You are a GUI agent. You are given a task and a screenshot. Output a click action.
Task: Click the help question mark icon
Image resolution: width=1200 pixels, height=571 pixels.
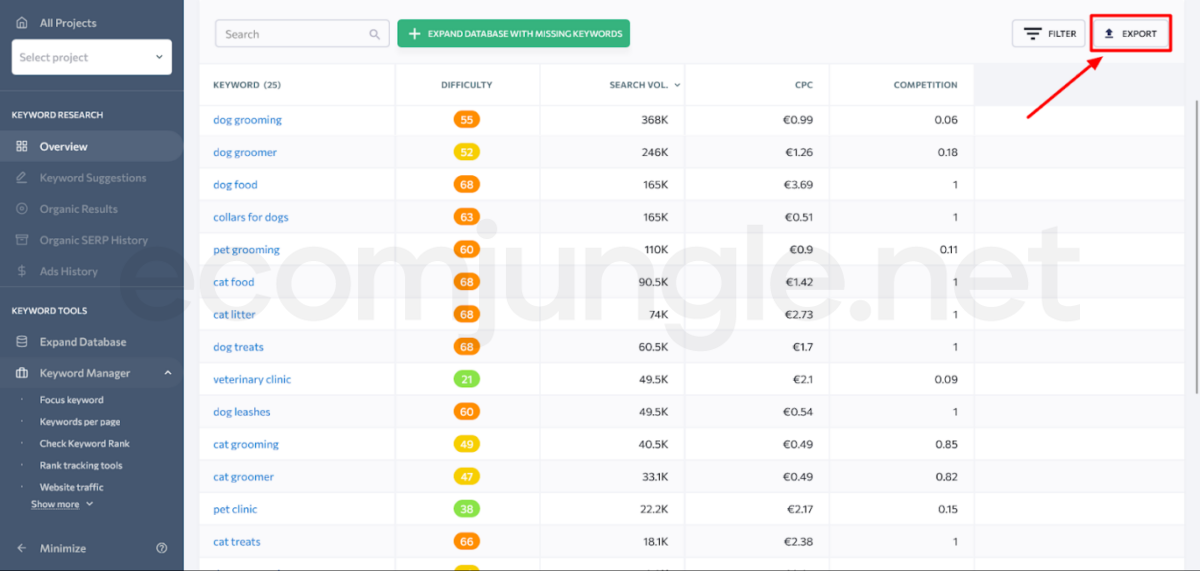[162, 548]
